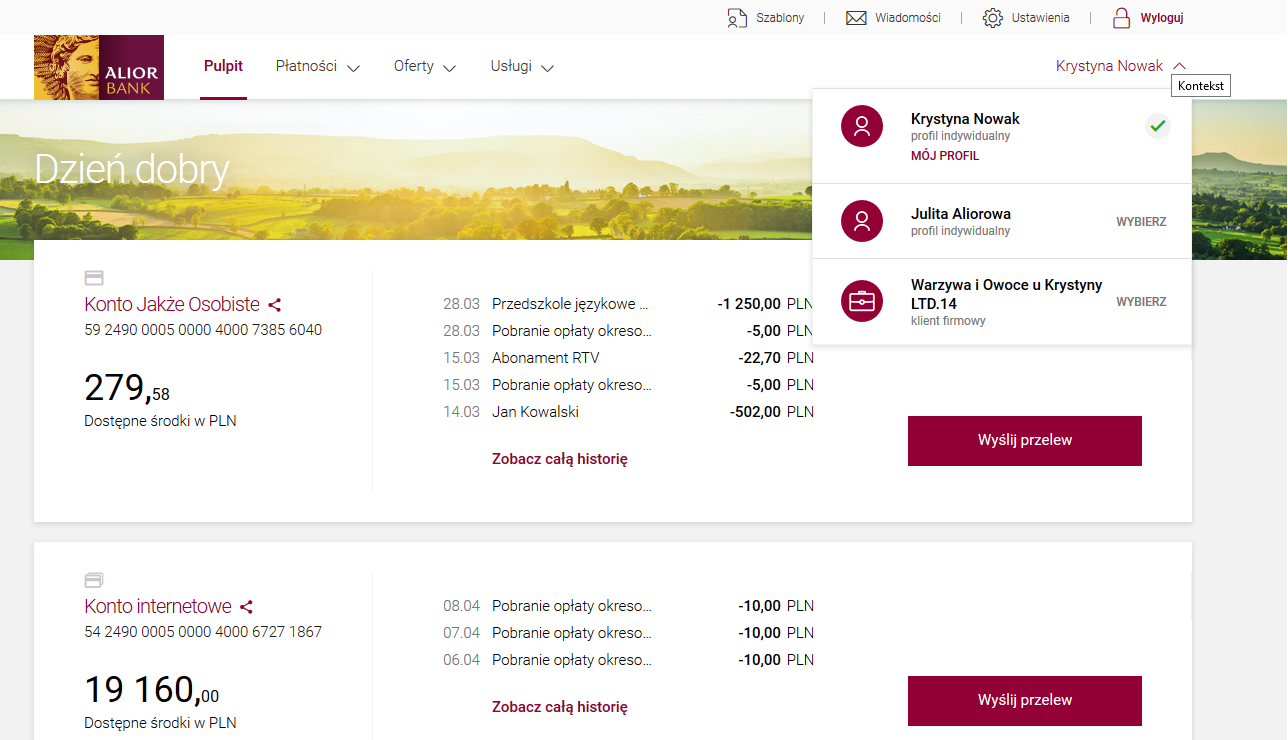Open Wiadomości link in top bar
This screenshot has height=740, width=1288.
point(908,18)
